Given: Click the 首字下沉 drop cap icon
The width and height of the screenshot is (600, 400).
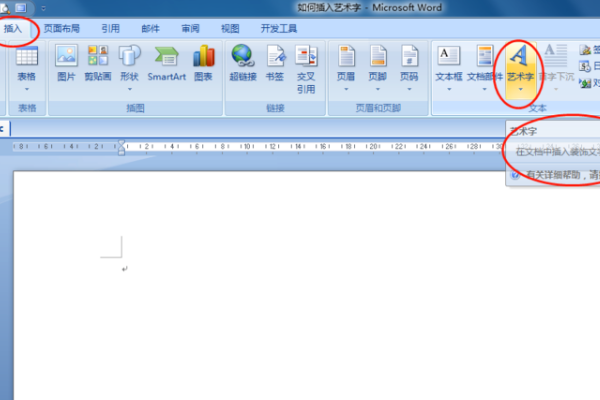Looking at the screenshot, I should coord(556,56).
